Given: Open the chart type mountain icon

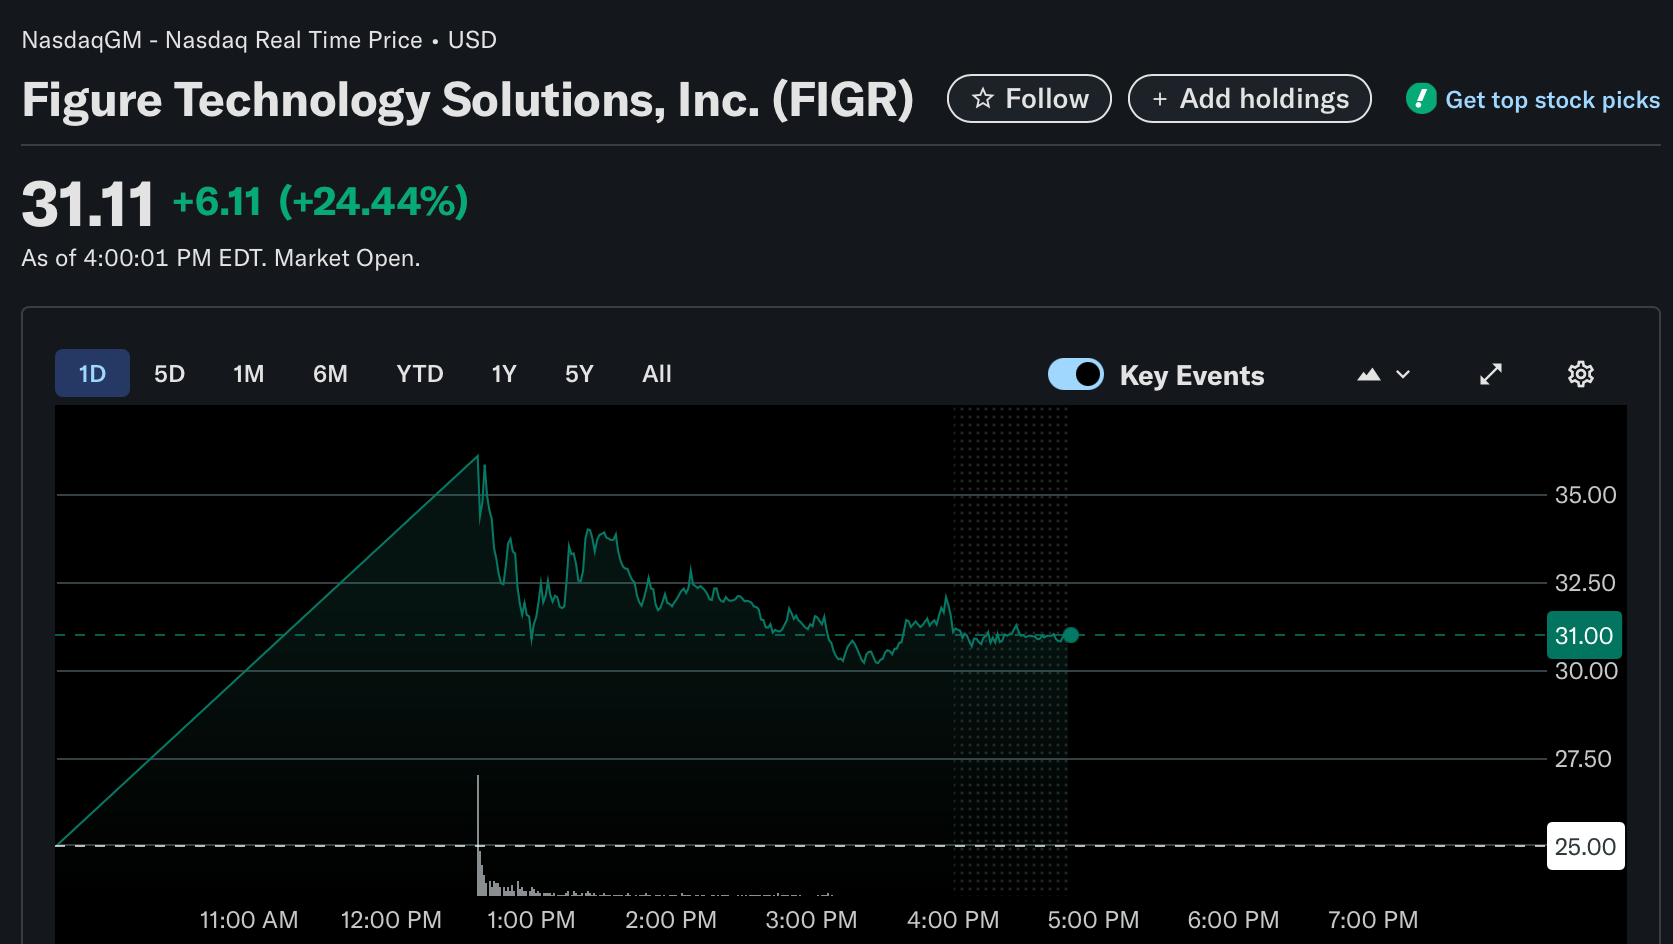Looking at the screenshot, I should (1369, 375).
